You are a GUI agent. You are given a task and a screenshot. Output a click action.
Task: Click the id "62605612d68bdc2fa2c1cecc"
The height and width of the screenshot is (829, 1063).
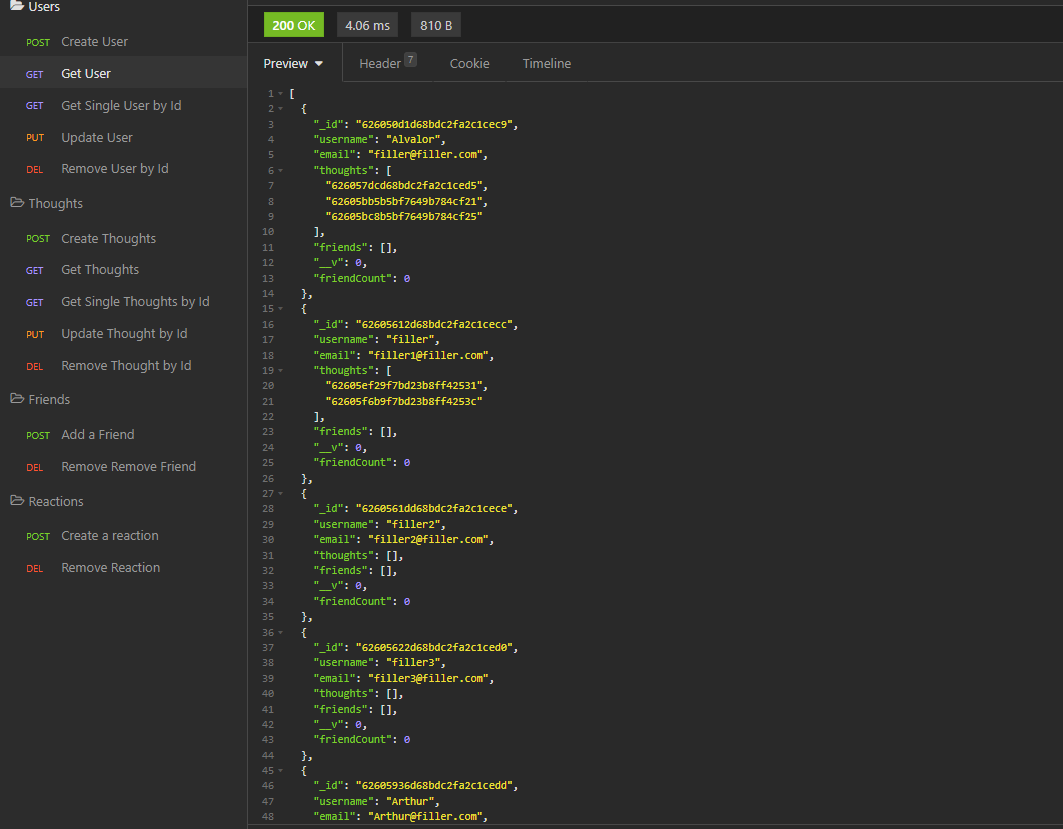(x=434, y=324)
